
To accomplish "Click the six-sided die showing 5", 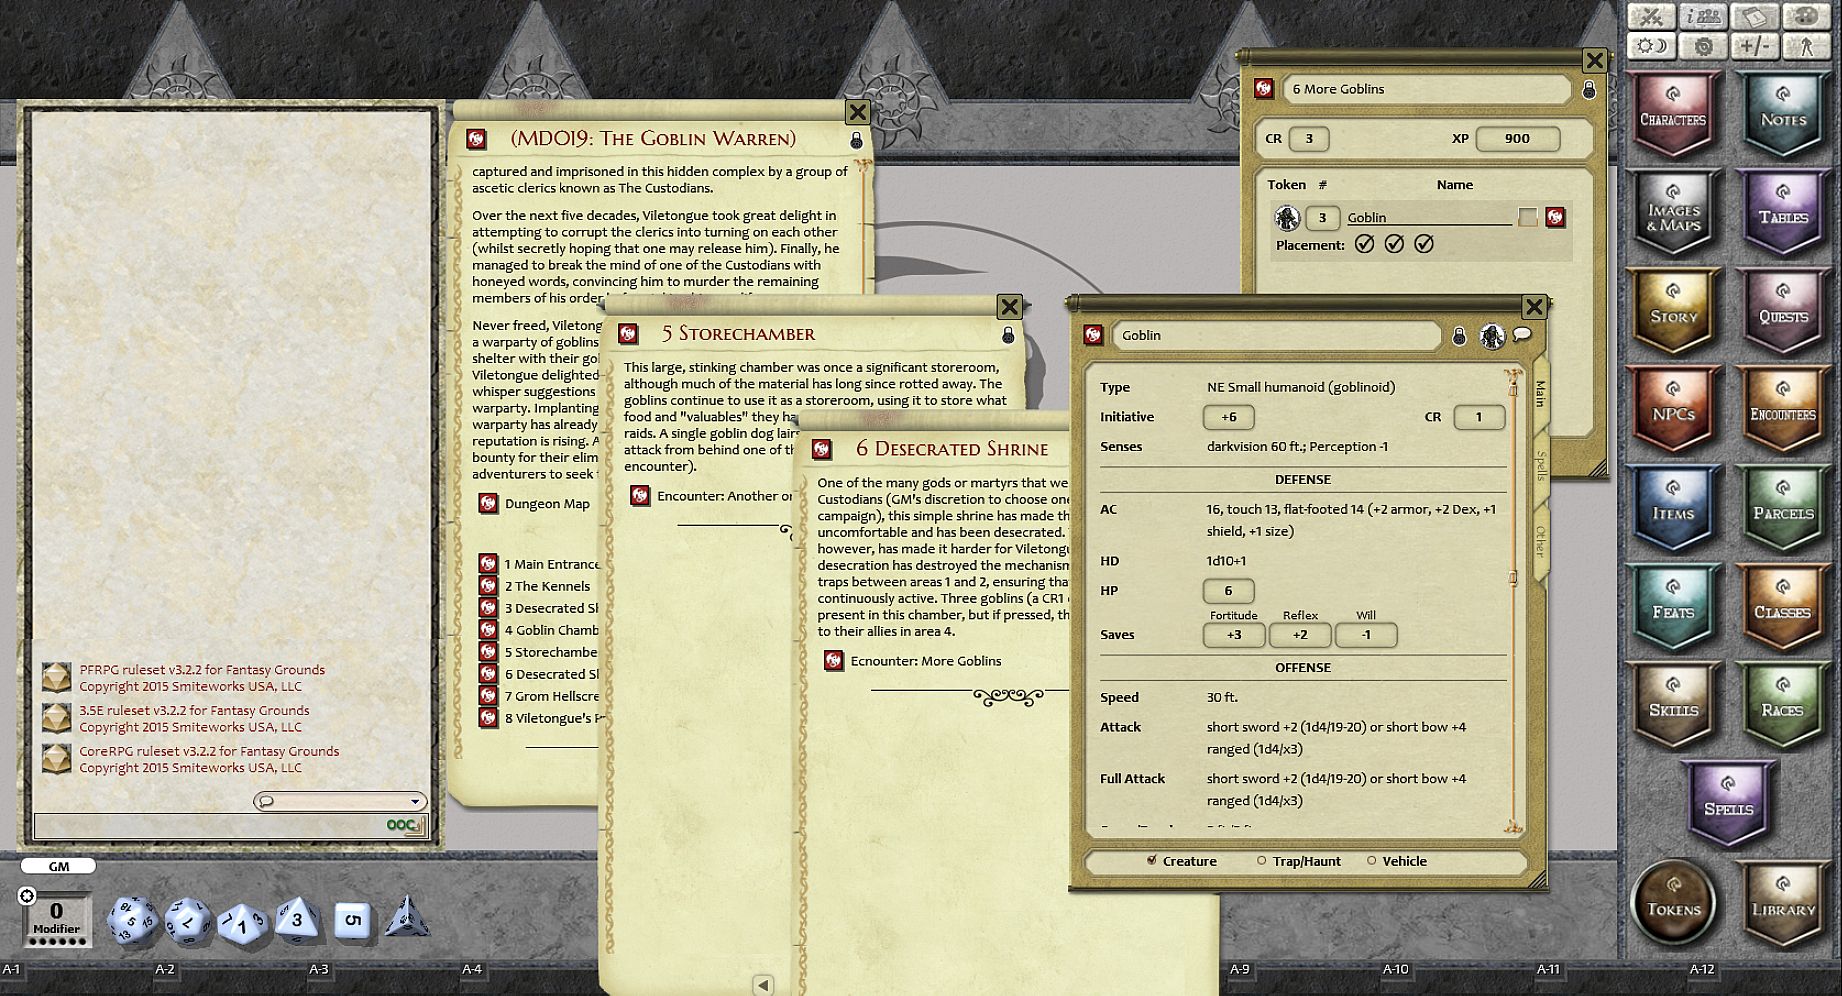I will 352,920.
